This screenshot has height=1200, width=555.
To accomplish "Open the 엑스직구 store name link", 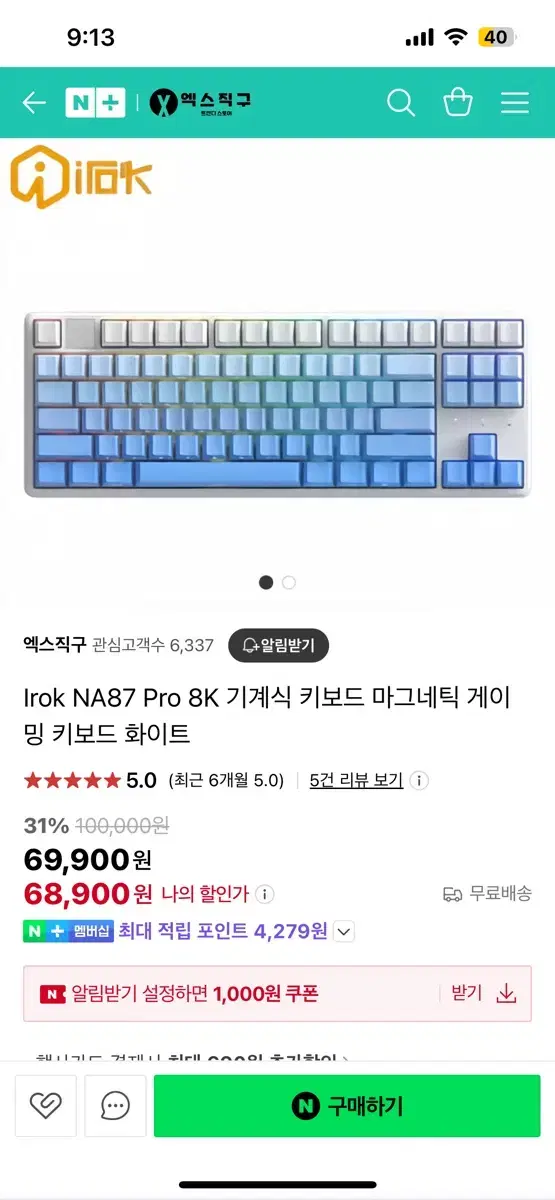I will [54, 645].
